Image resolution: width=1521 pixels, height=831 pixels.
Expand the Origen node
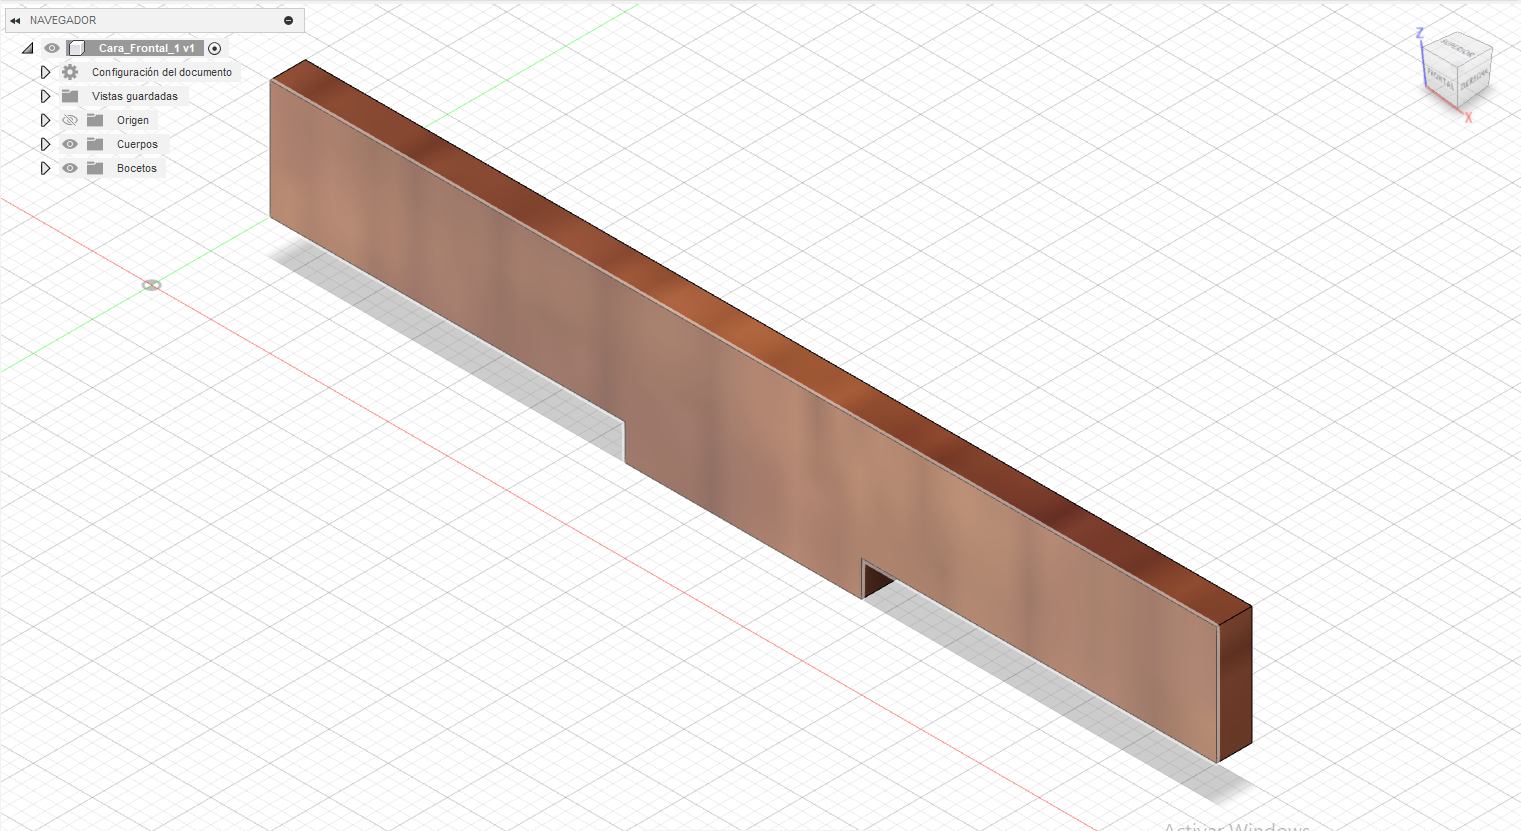coord(45,120)
